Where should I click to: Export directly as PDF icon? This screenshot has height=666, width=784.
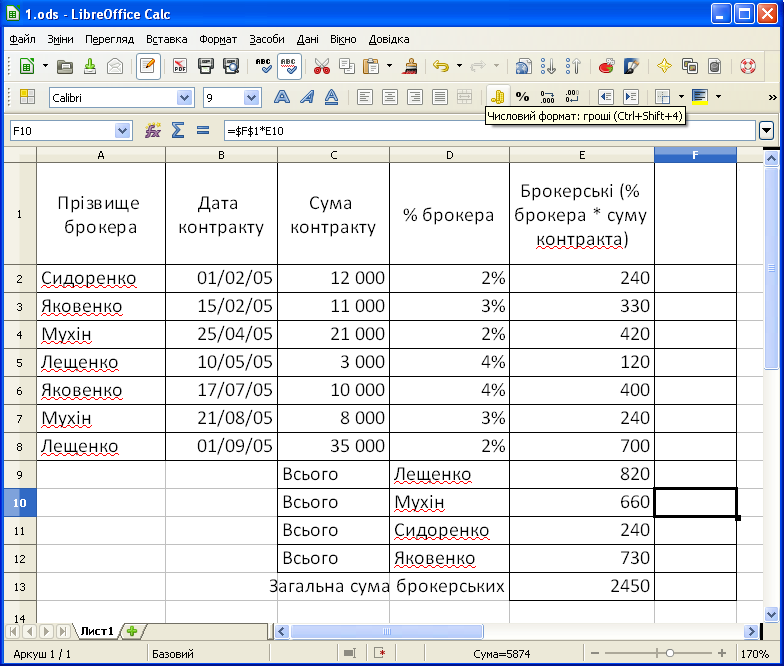tap(180, 66)
